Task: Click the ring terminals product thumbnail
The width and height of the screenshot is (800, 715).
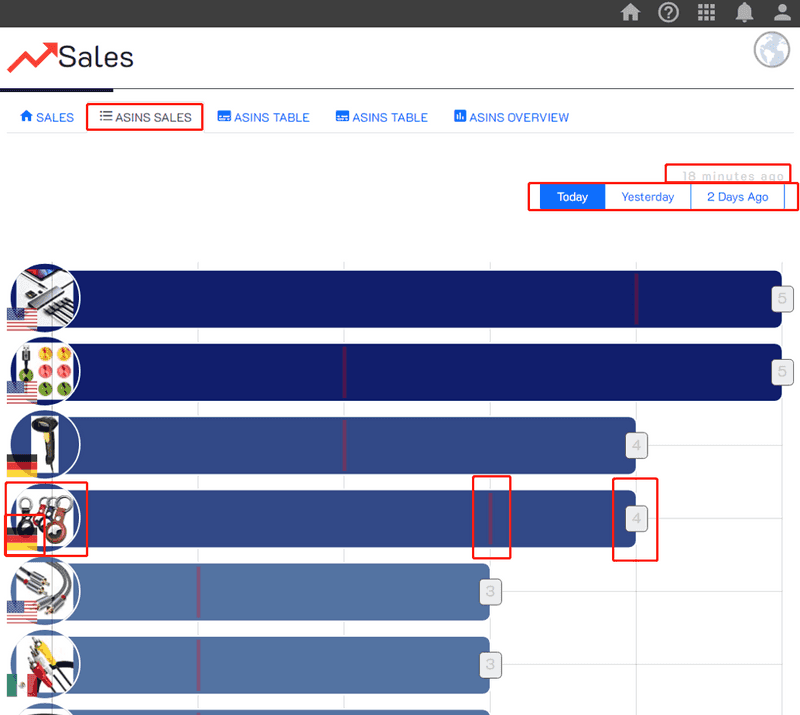Action: coord(47,517)
